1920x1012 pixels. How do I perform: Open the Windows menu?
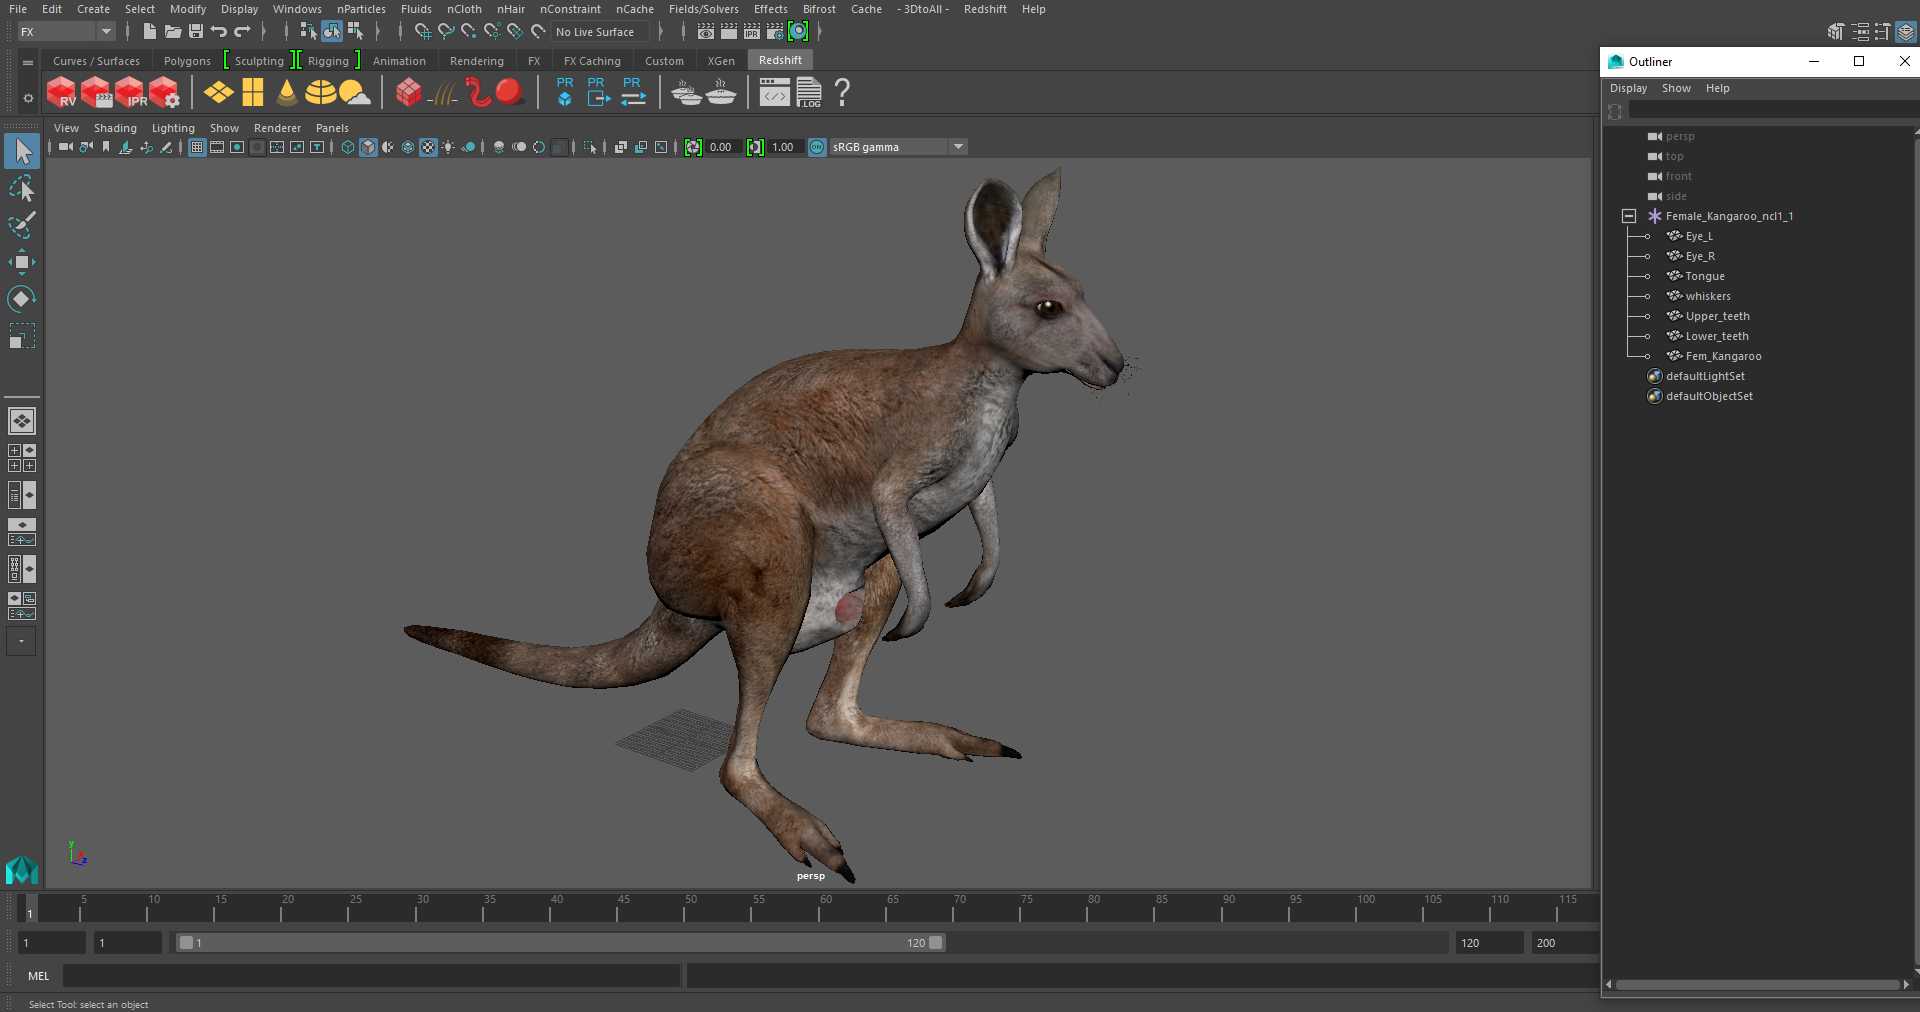(297, 9)
